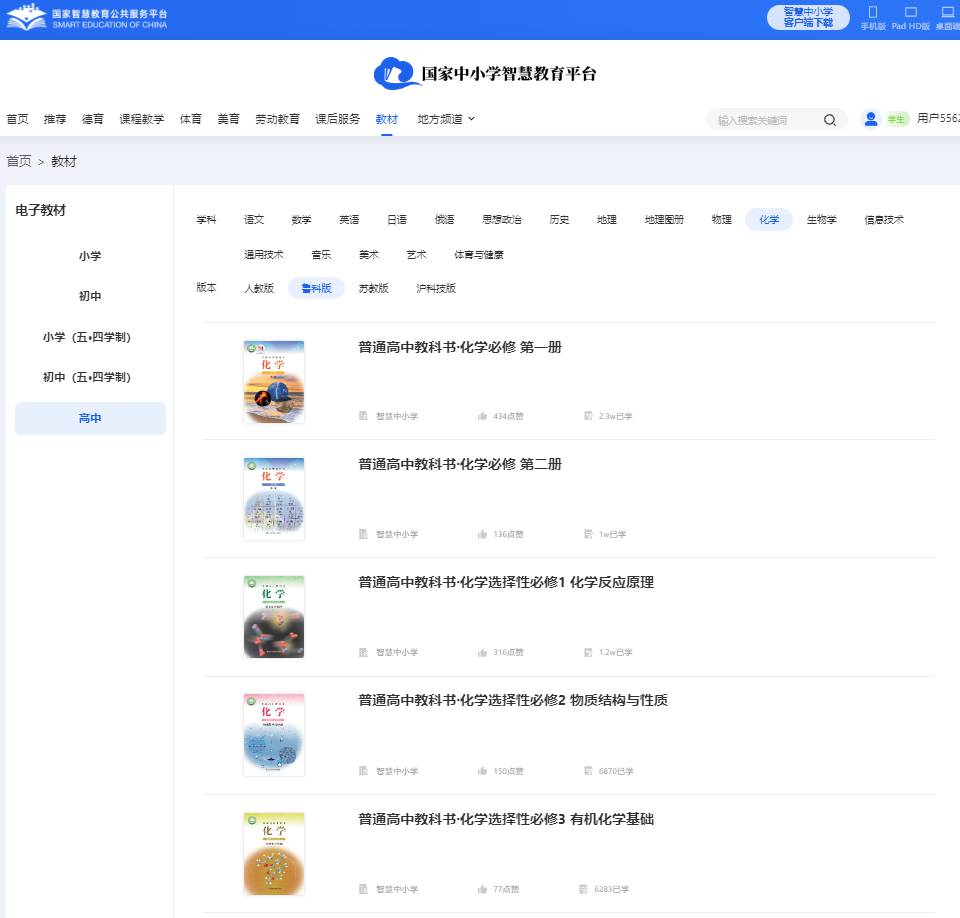Click the thumbs-up icon beside 434点赞
Screen dimensions: 960x918
point(482,416)
